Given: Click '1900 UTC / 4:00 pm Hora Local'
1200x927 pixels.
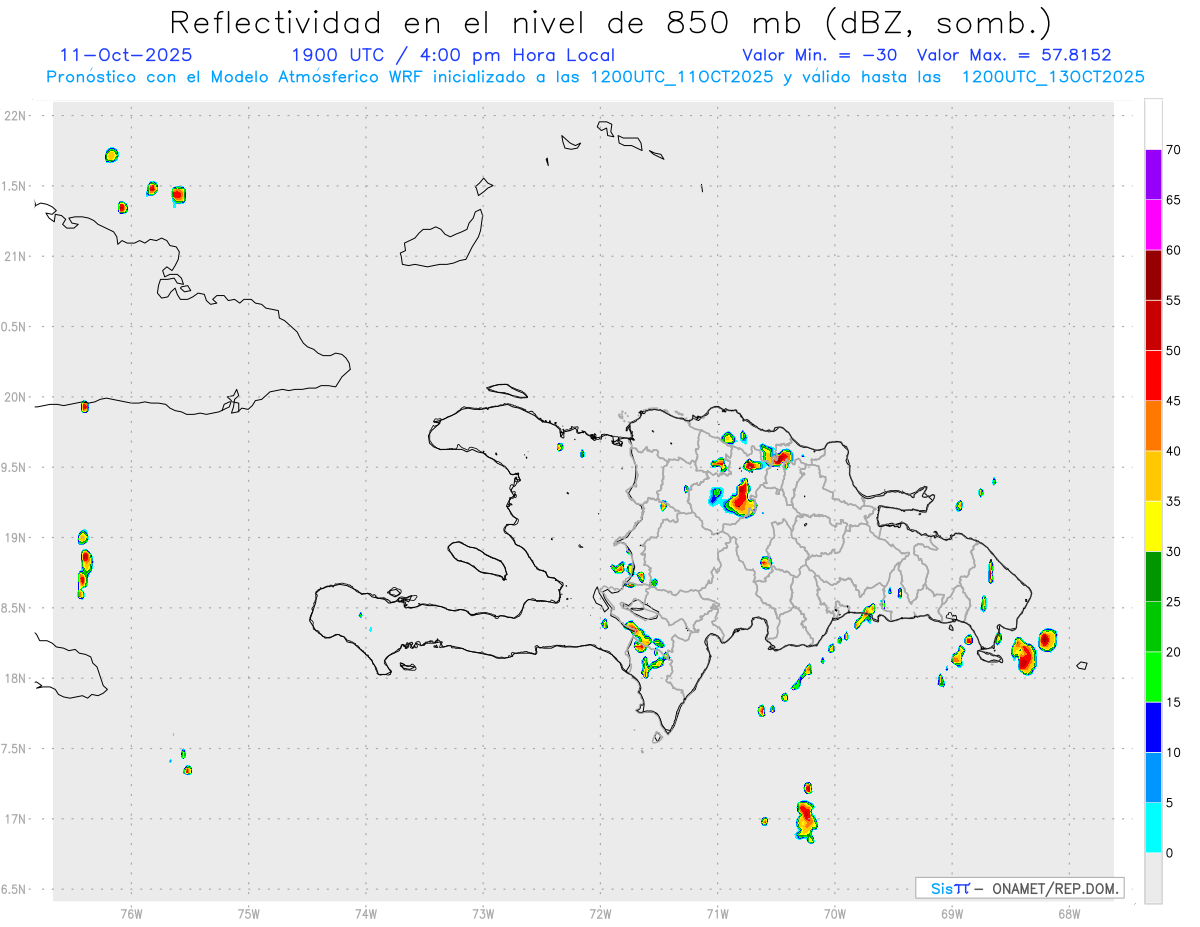Looking at the screenshot, I should [x=453, y=55].
